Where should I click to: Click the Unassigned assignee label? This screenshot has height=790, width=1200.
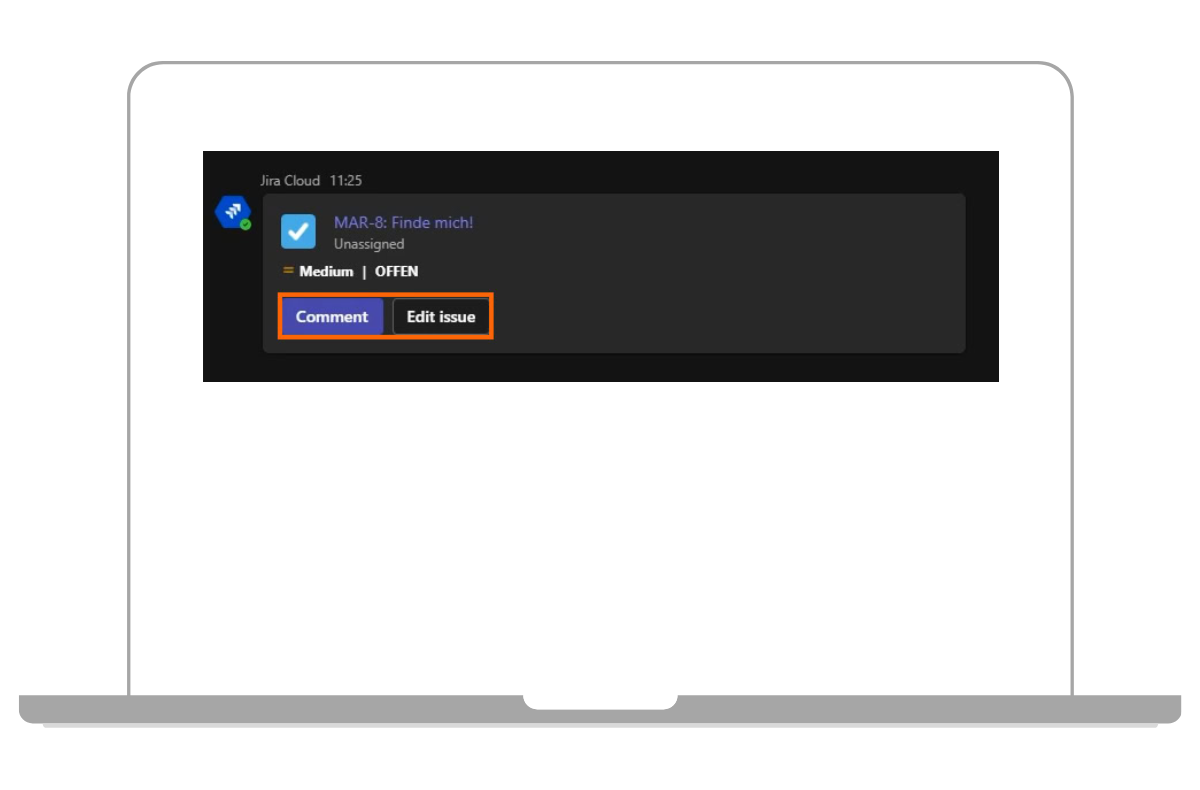(369, 244)
